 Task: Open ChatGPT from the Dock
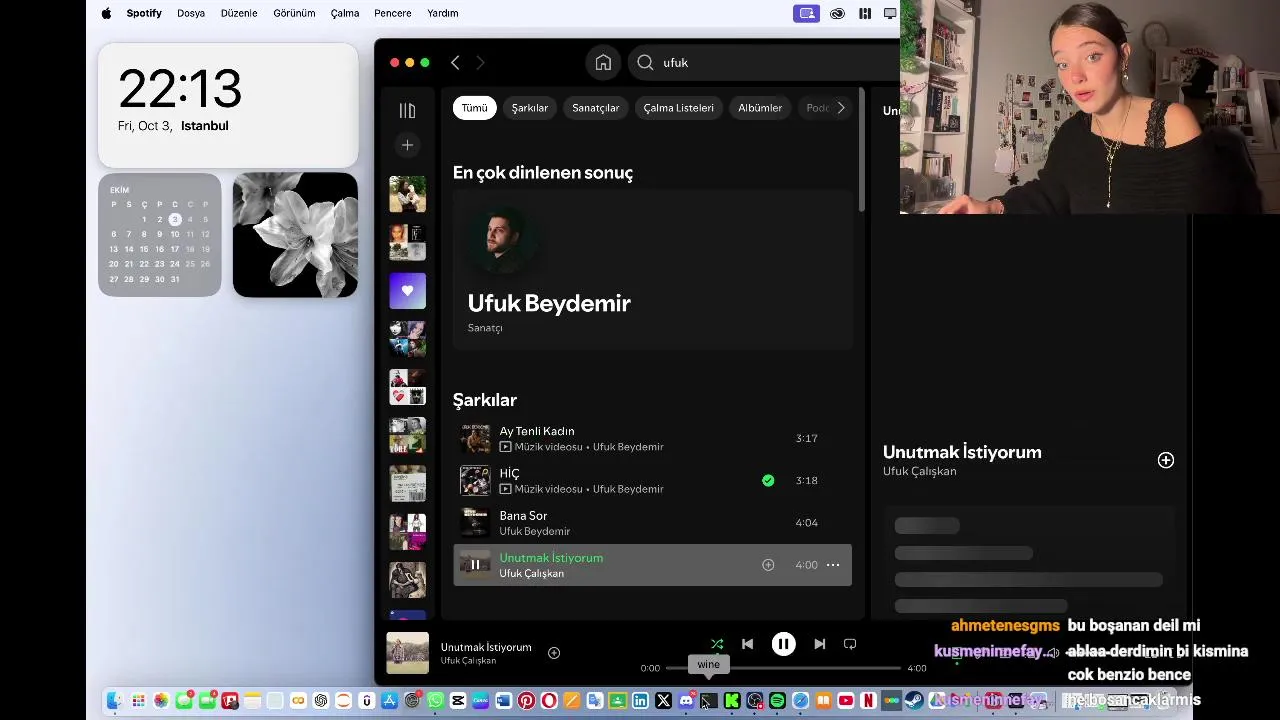click(321, 701)
